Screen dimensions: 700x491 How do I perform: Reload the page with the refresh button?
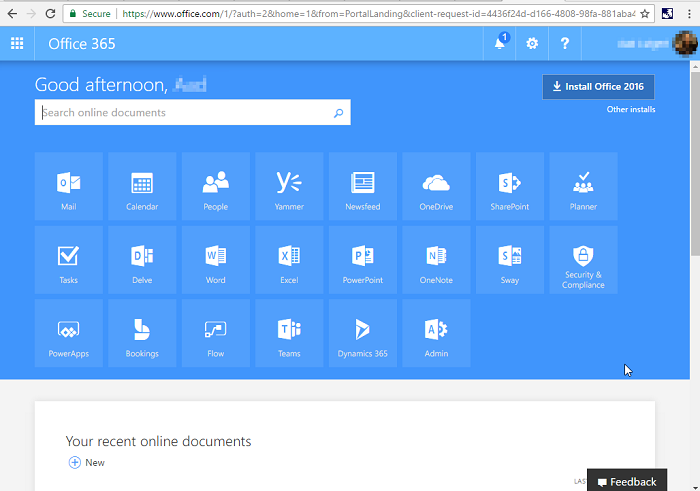pos(50,14)
